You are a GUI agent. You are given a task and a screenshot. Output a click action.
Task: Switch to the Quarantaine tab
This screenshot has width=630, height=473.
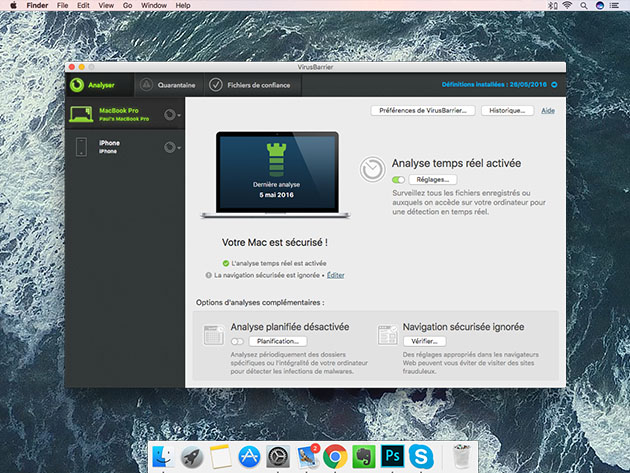point(169,85)
